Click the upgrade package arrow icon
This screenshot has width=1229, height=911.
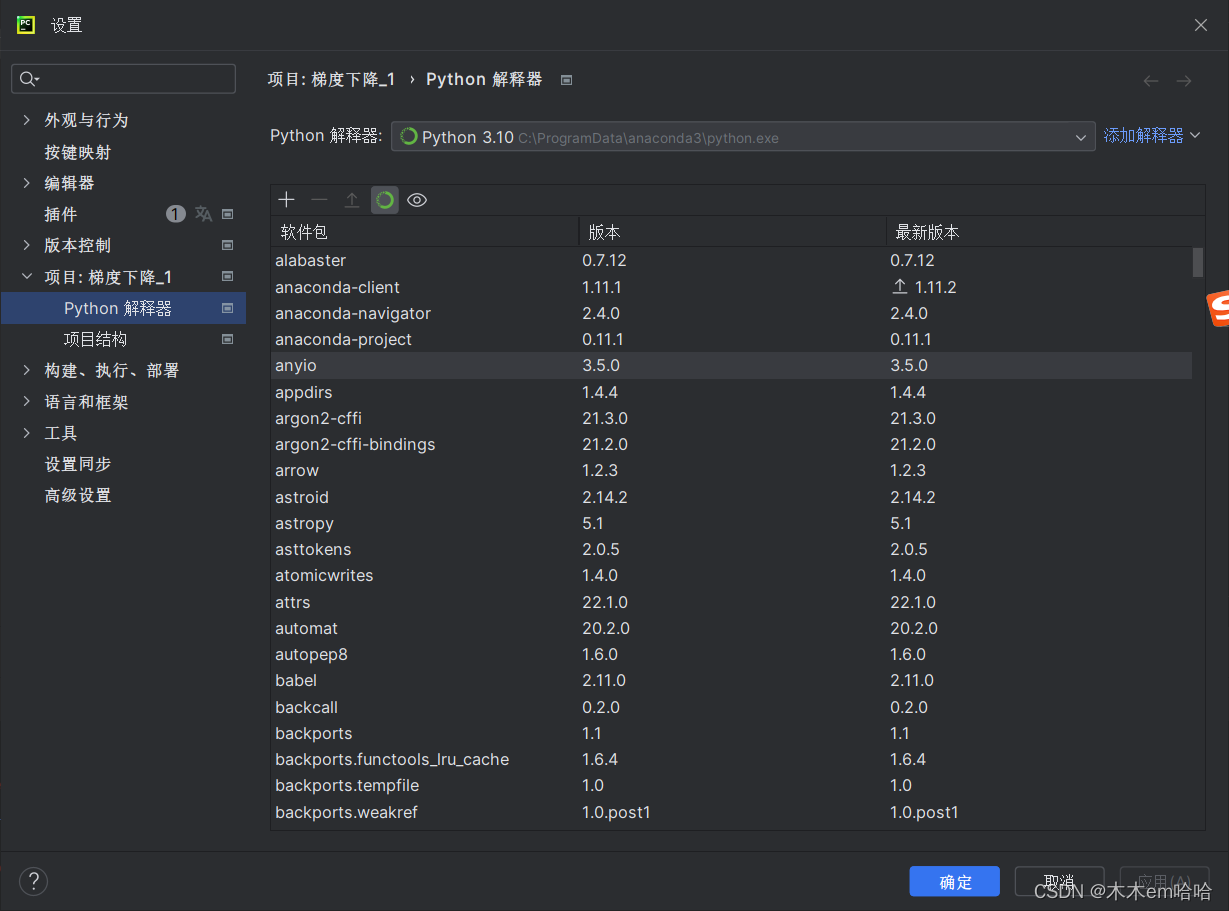click(x=352, y=200)
